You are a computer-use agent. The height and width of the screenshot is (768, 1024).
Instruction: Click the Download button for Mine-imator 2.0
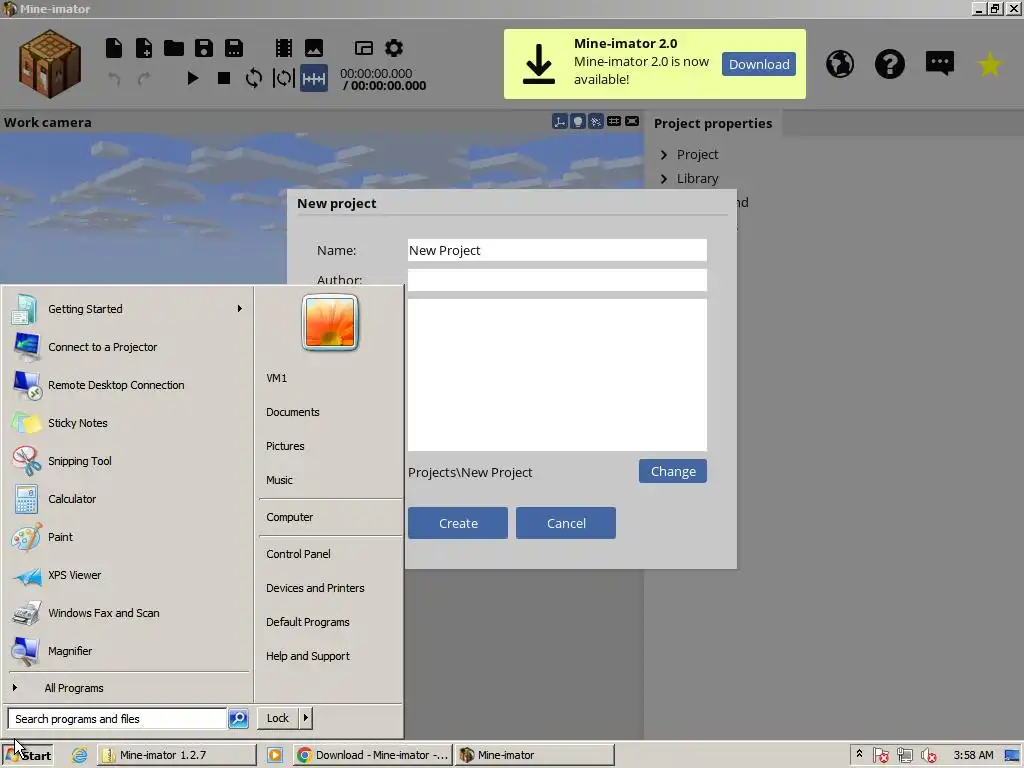click(759, 64)
